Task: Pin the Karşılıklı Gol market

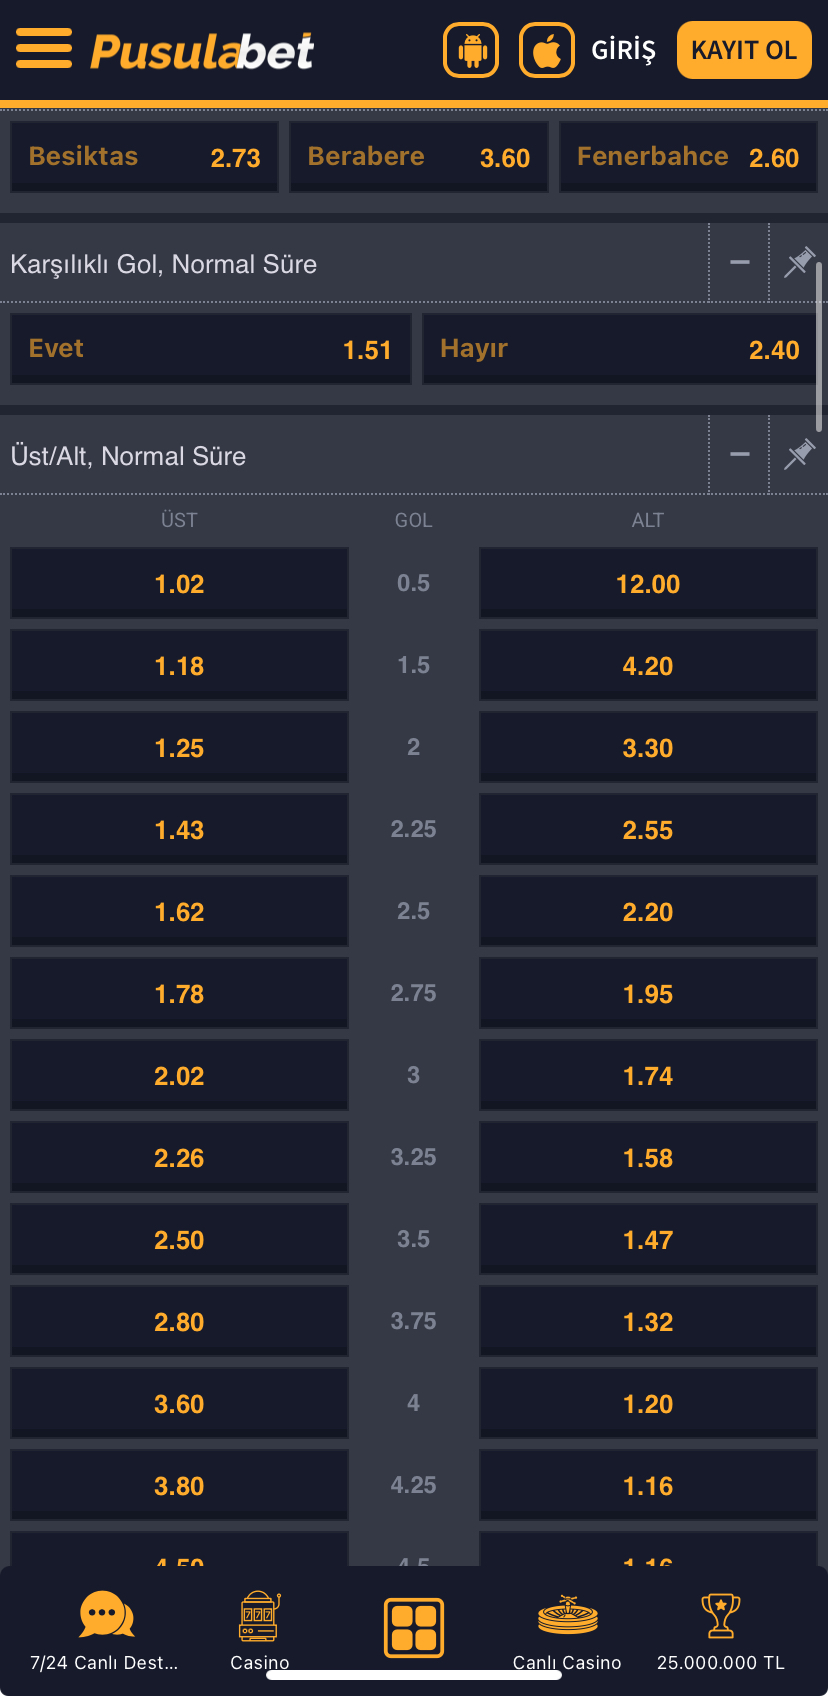Action: tap(799, 263)
